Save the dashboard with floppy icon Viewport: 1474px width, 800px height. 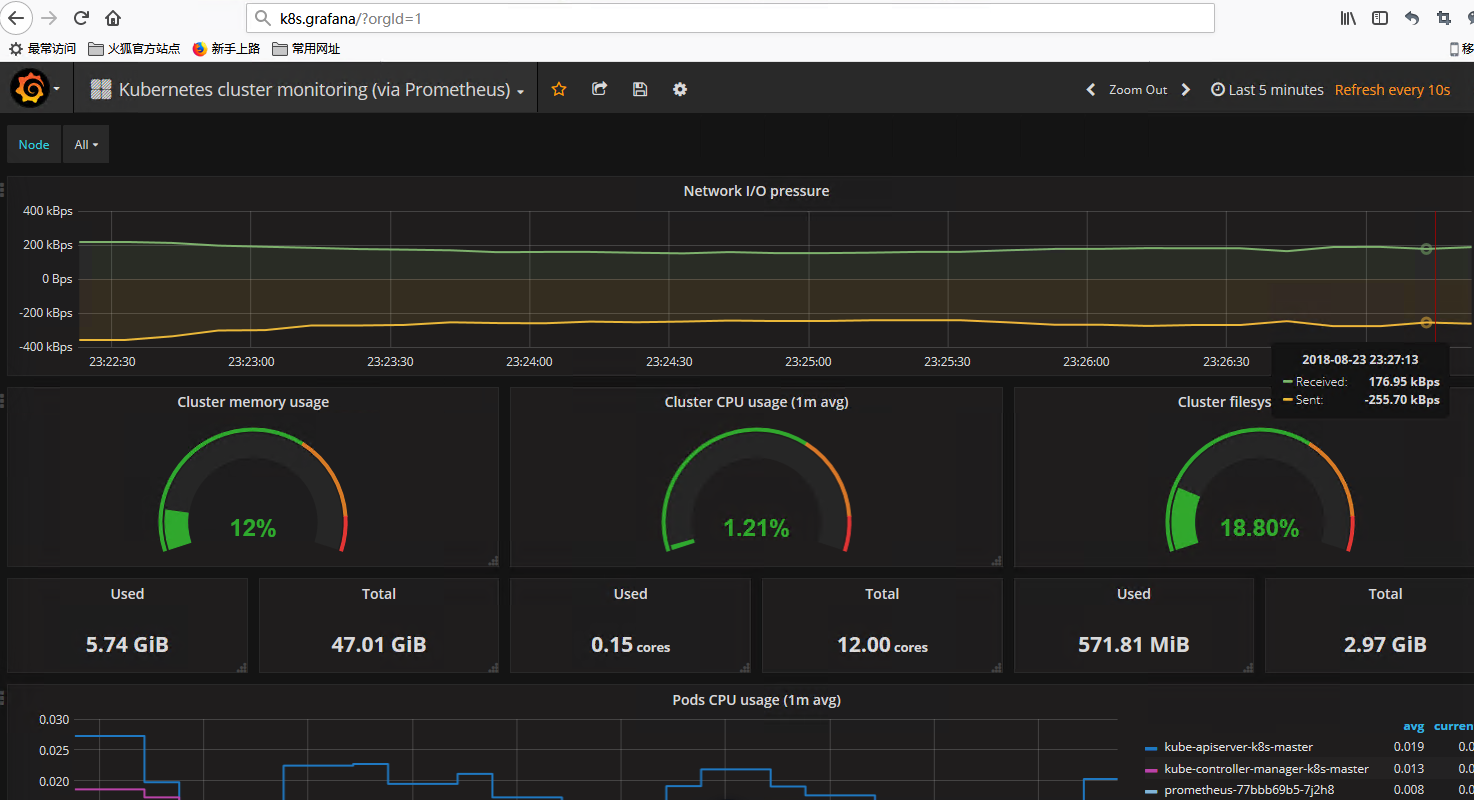640,89
